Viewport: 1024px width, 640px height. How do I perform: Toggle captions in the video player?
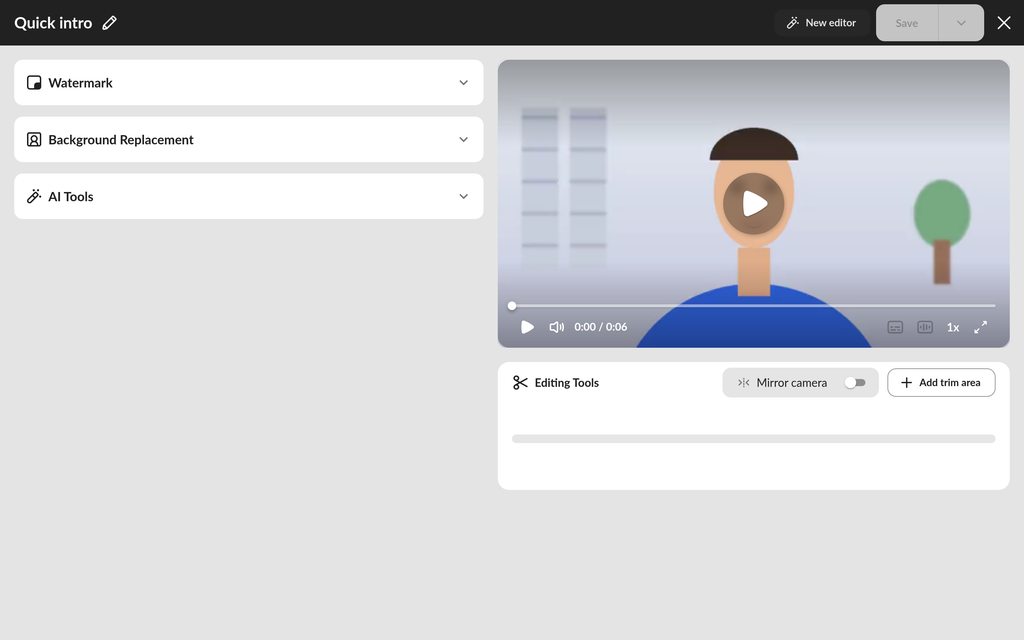click(895, 327)
